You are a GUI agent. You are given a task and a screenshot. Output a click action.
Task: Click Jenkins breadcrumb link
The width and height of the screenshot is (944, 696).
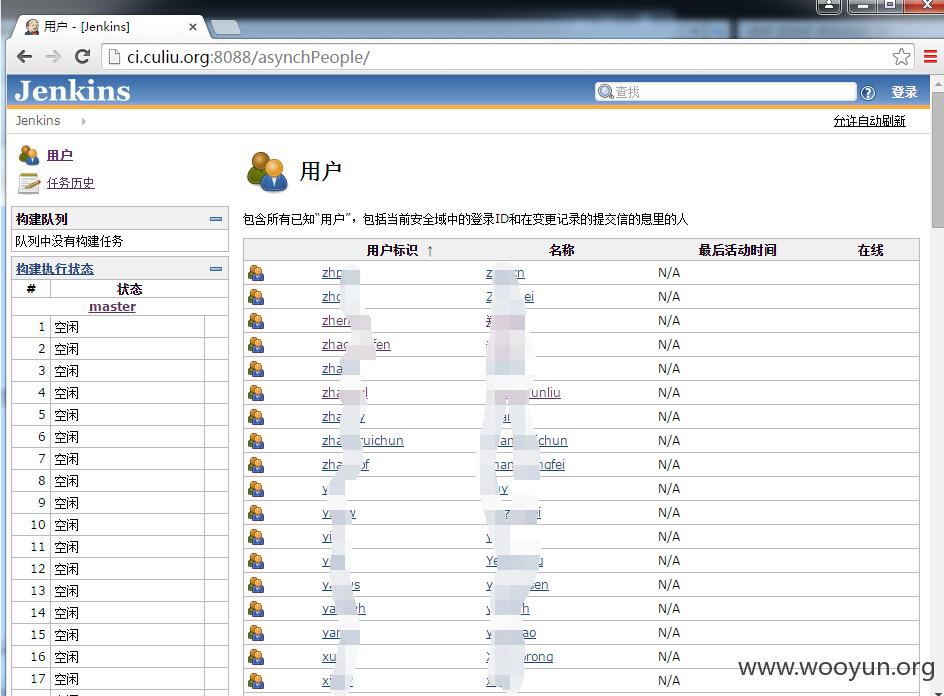pos(38,120)
